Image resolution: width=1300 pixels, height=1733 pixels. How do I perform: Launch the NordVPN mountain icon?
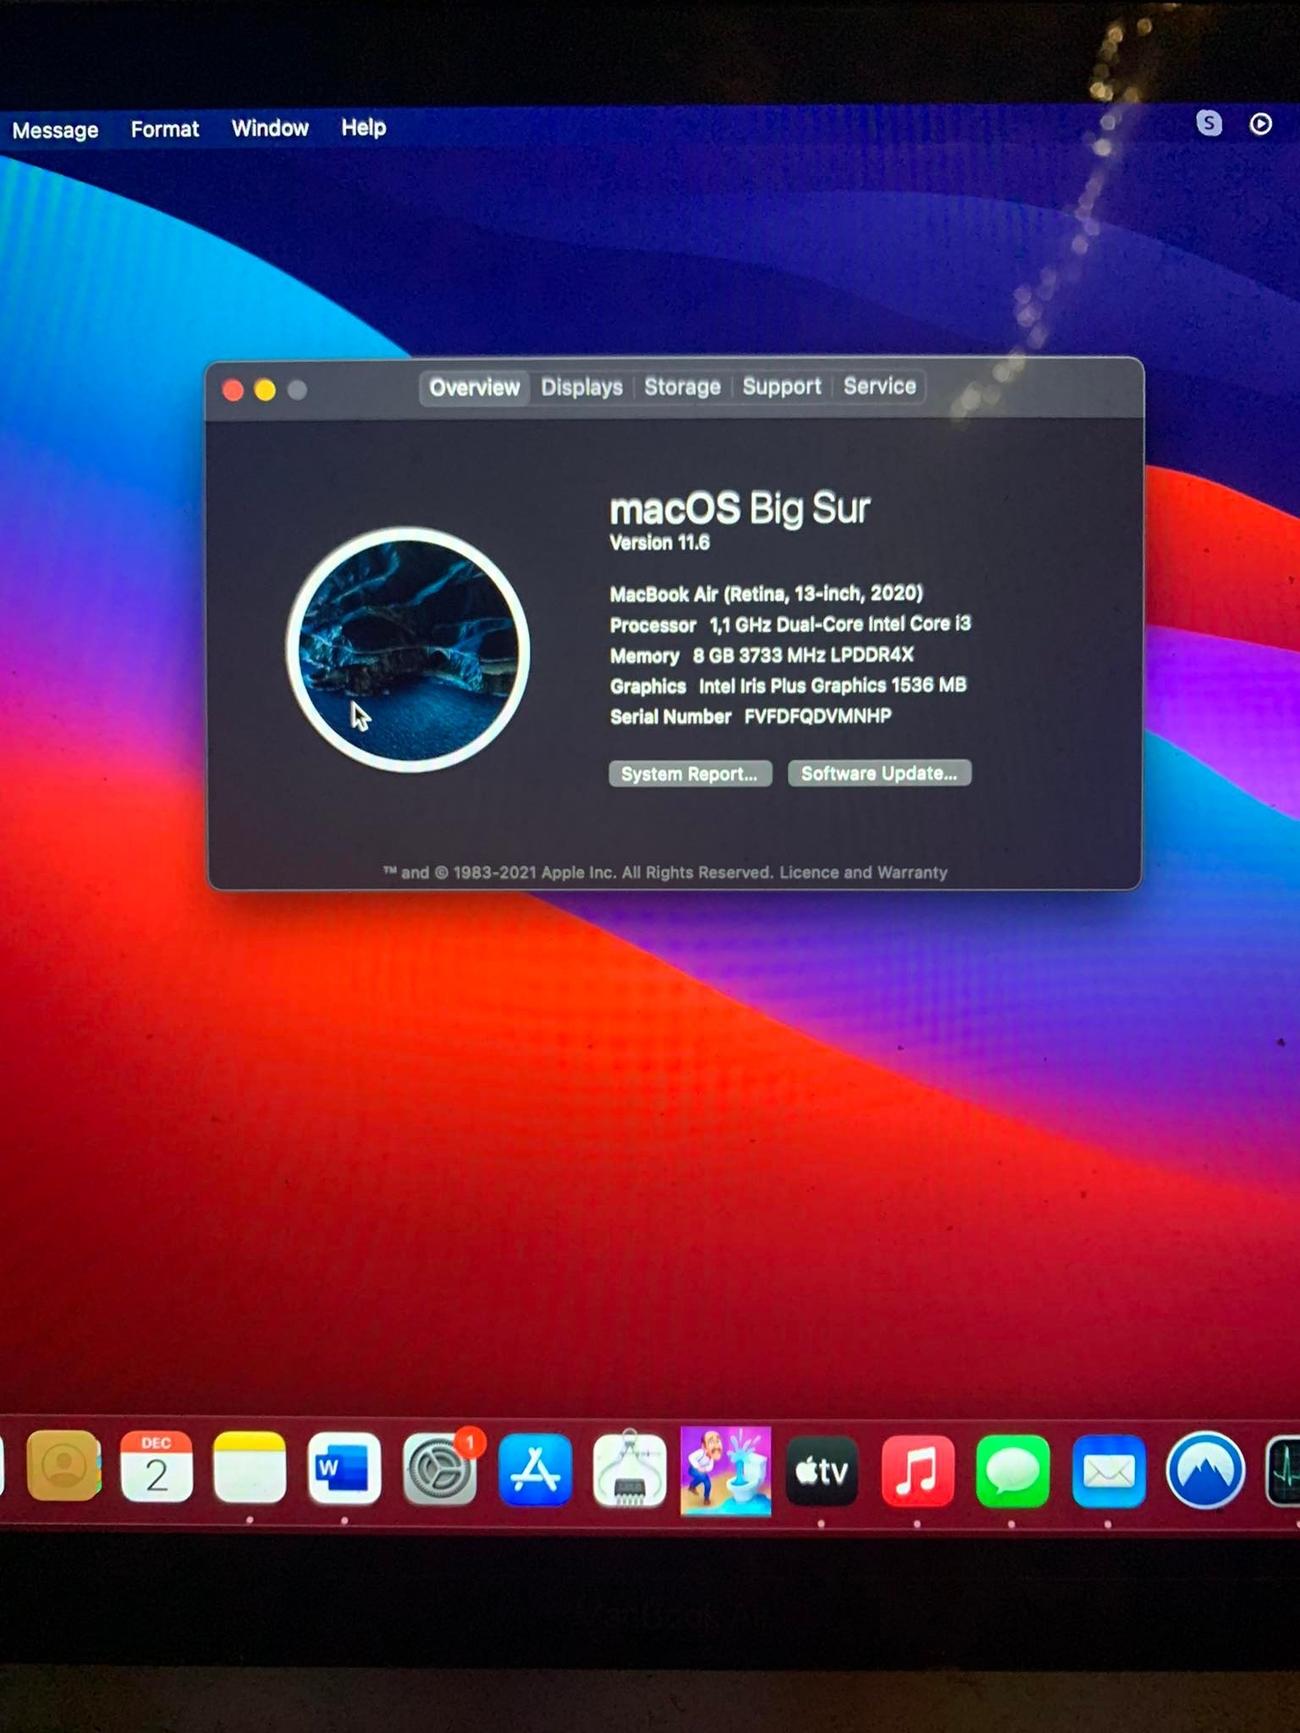pos(1206,1471)
